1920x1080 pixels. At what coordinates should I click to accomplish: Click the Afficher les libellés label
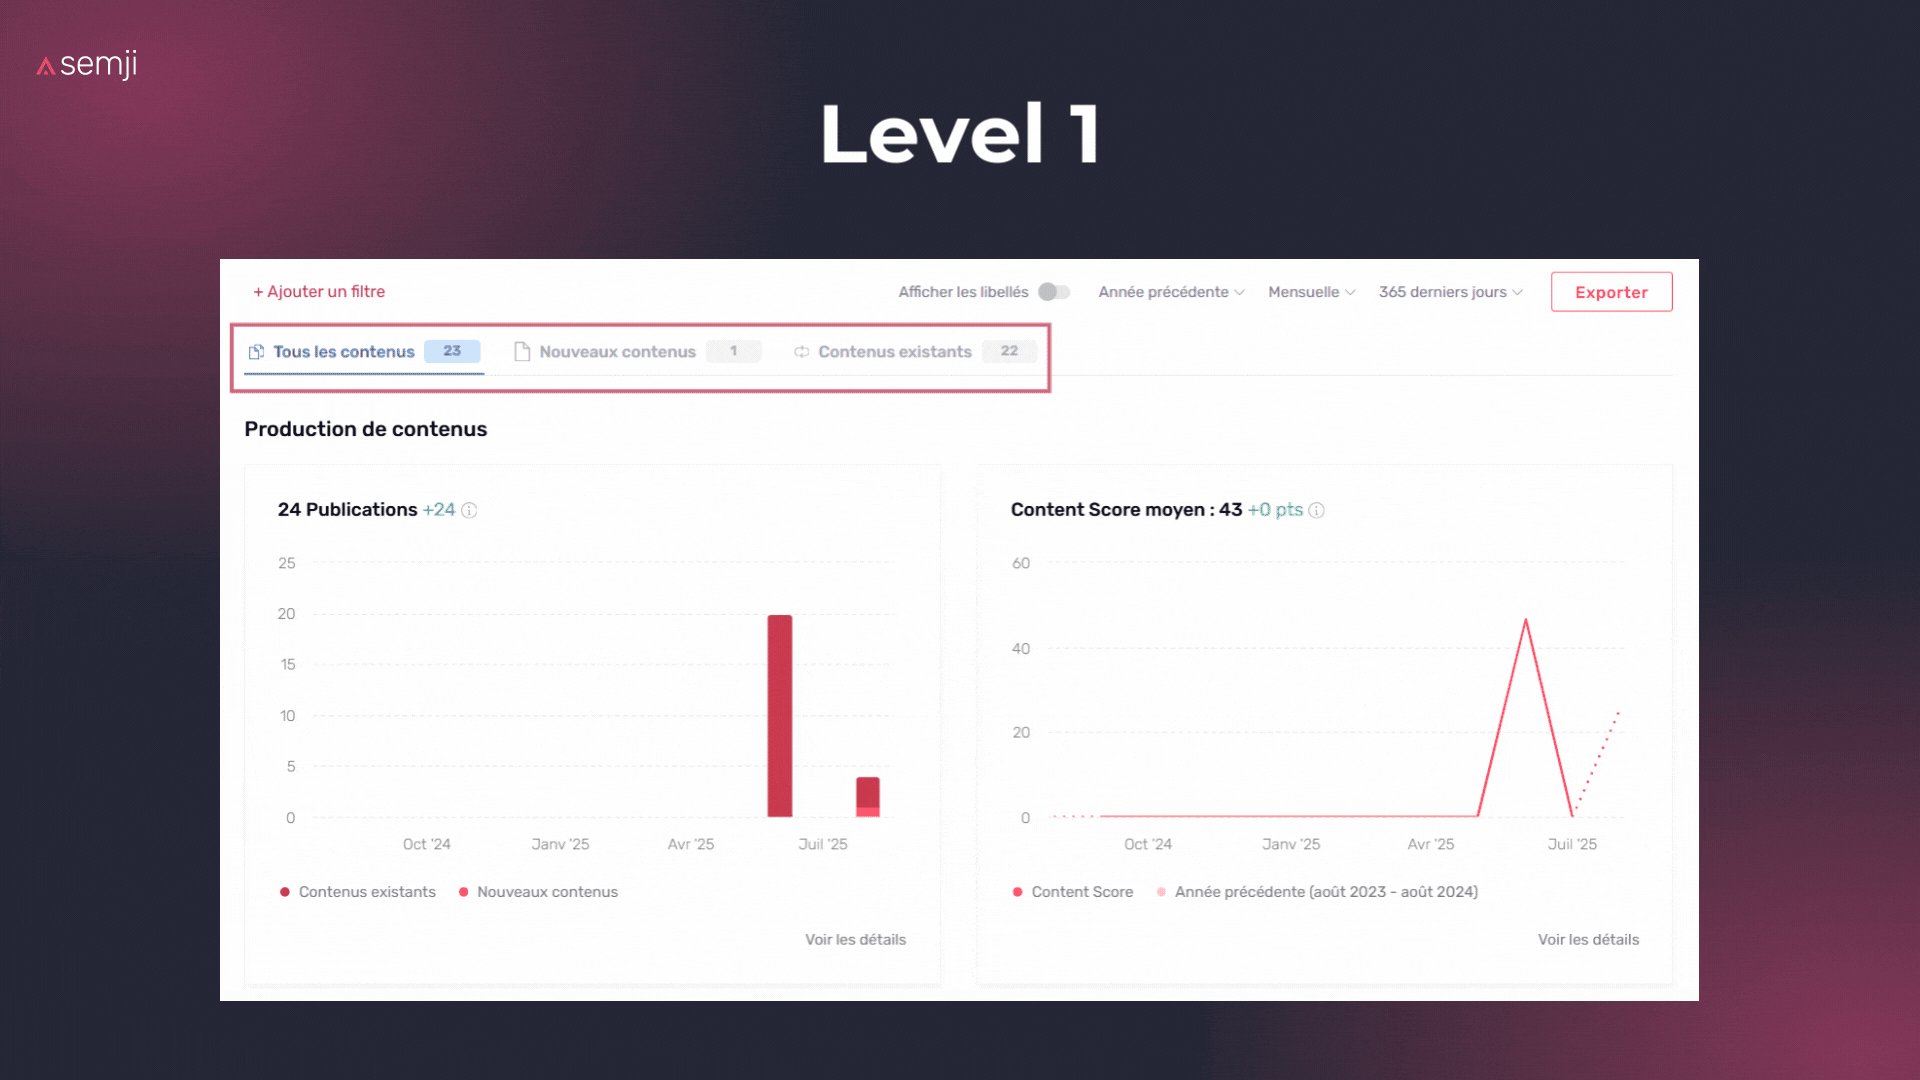[x=963, y=292]
